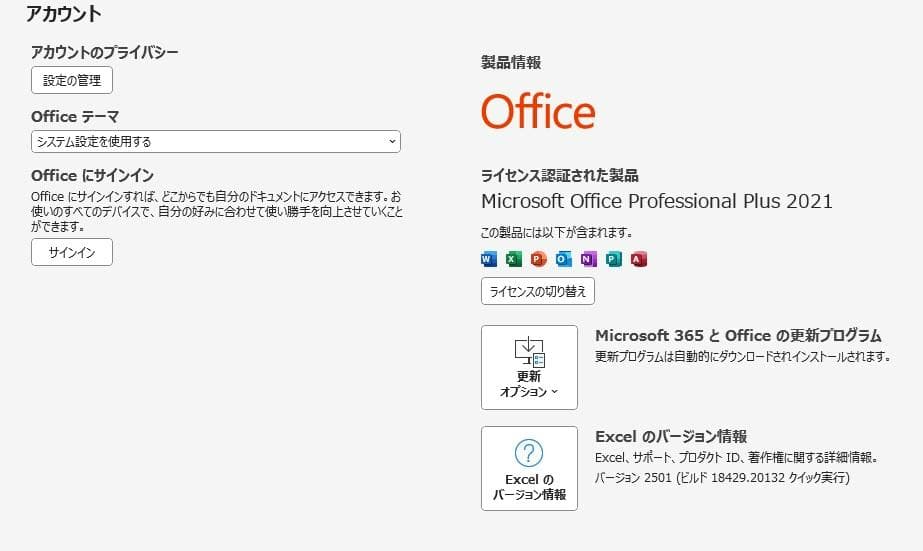The height and width of the screenshot is (551, 923).
Task: Click the Access app icon
Action: [639, 259]
